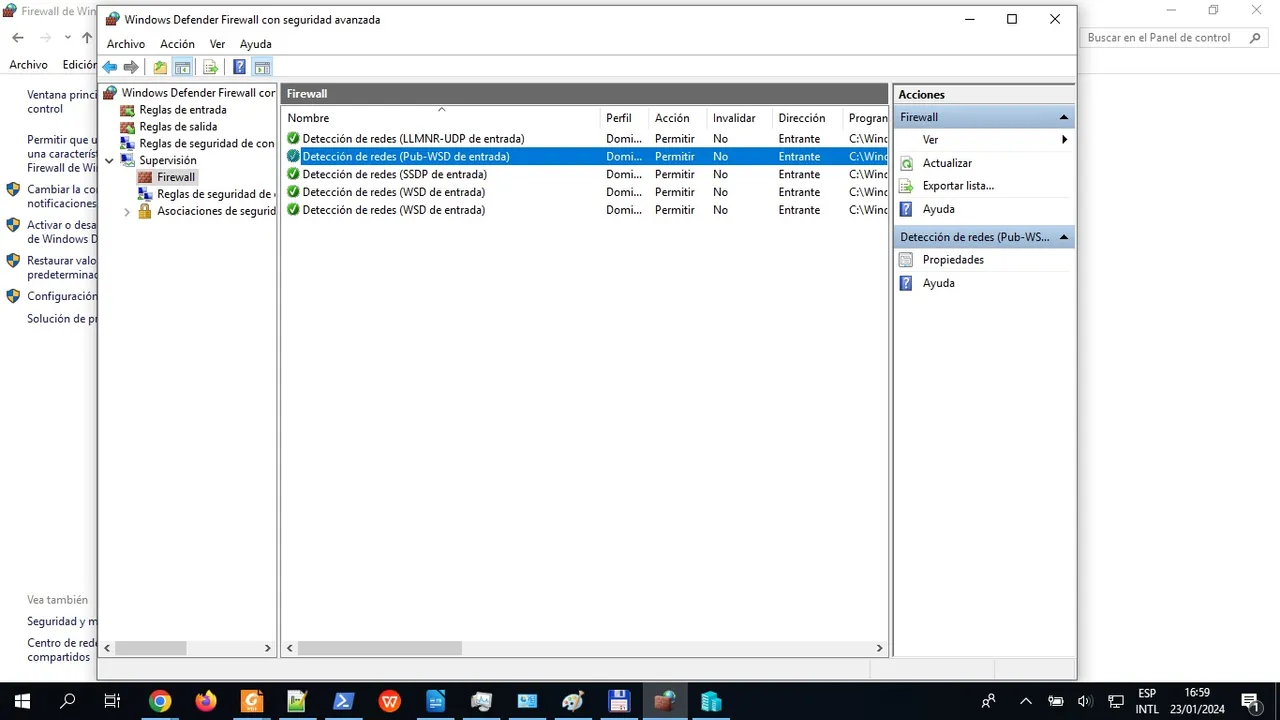Screen dimensions: 1280x720
Task: Select root Windows Defender Firewall tree node
Action: pos(198,93)
